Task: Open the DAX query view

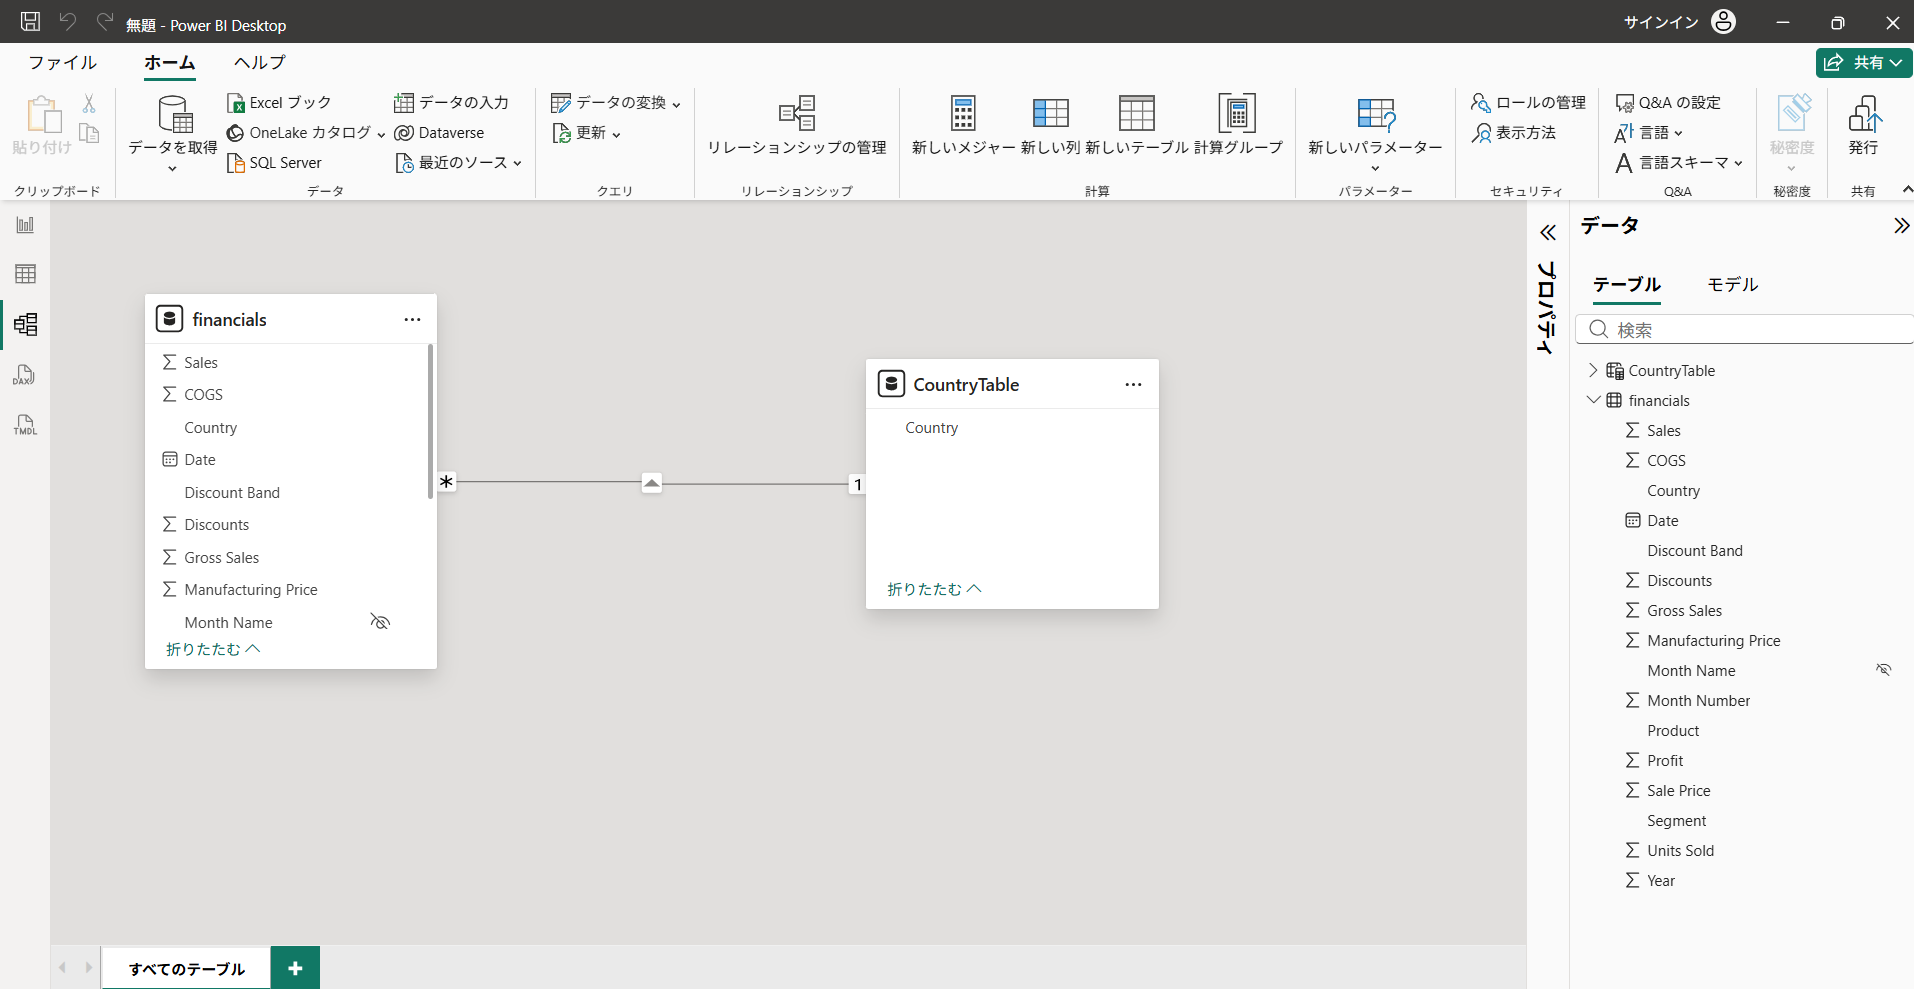Action: pyautogui.click(x=25, y=375)
